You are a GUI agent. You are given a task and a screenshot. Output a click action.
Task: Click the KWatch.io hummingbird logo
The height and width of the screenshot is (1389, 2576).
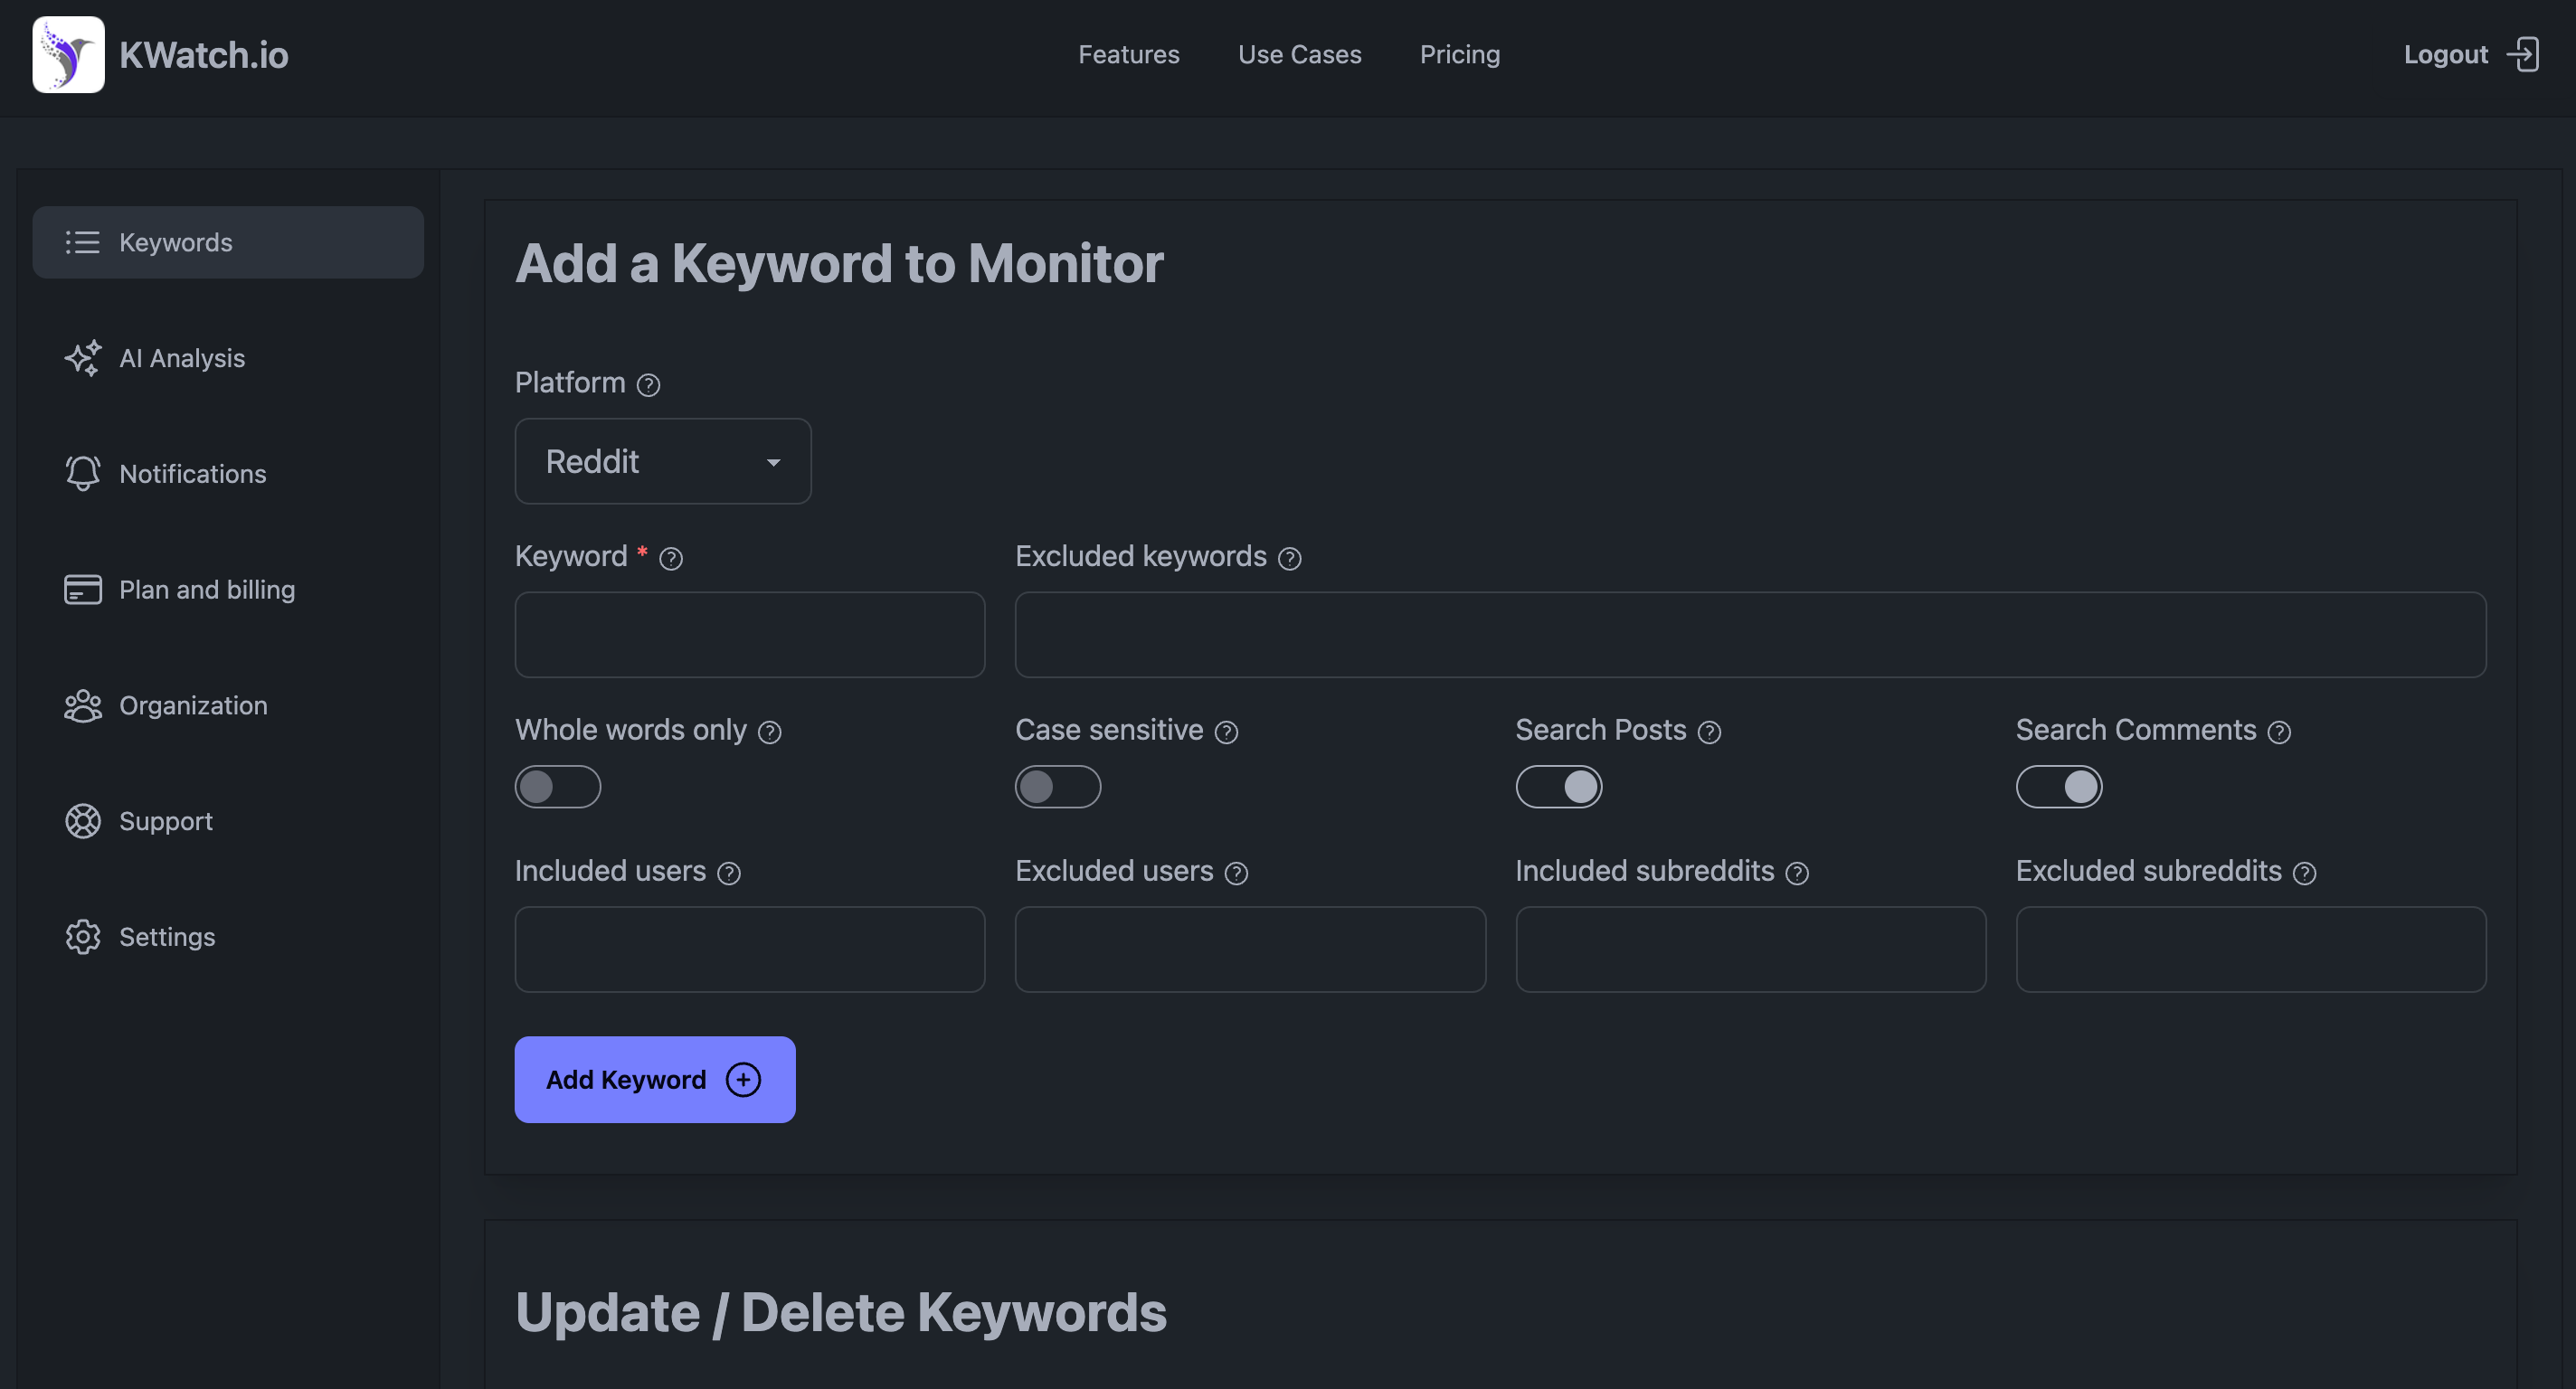[x=67, y=54]
